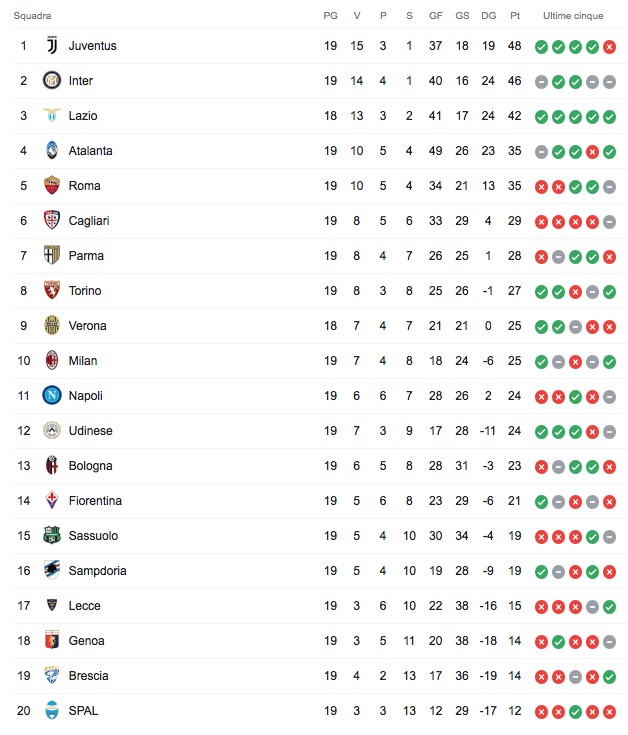The image size is (628, 735).
Task: Open the Cagliari team link
Action: point(89,221)
